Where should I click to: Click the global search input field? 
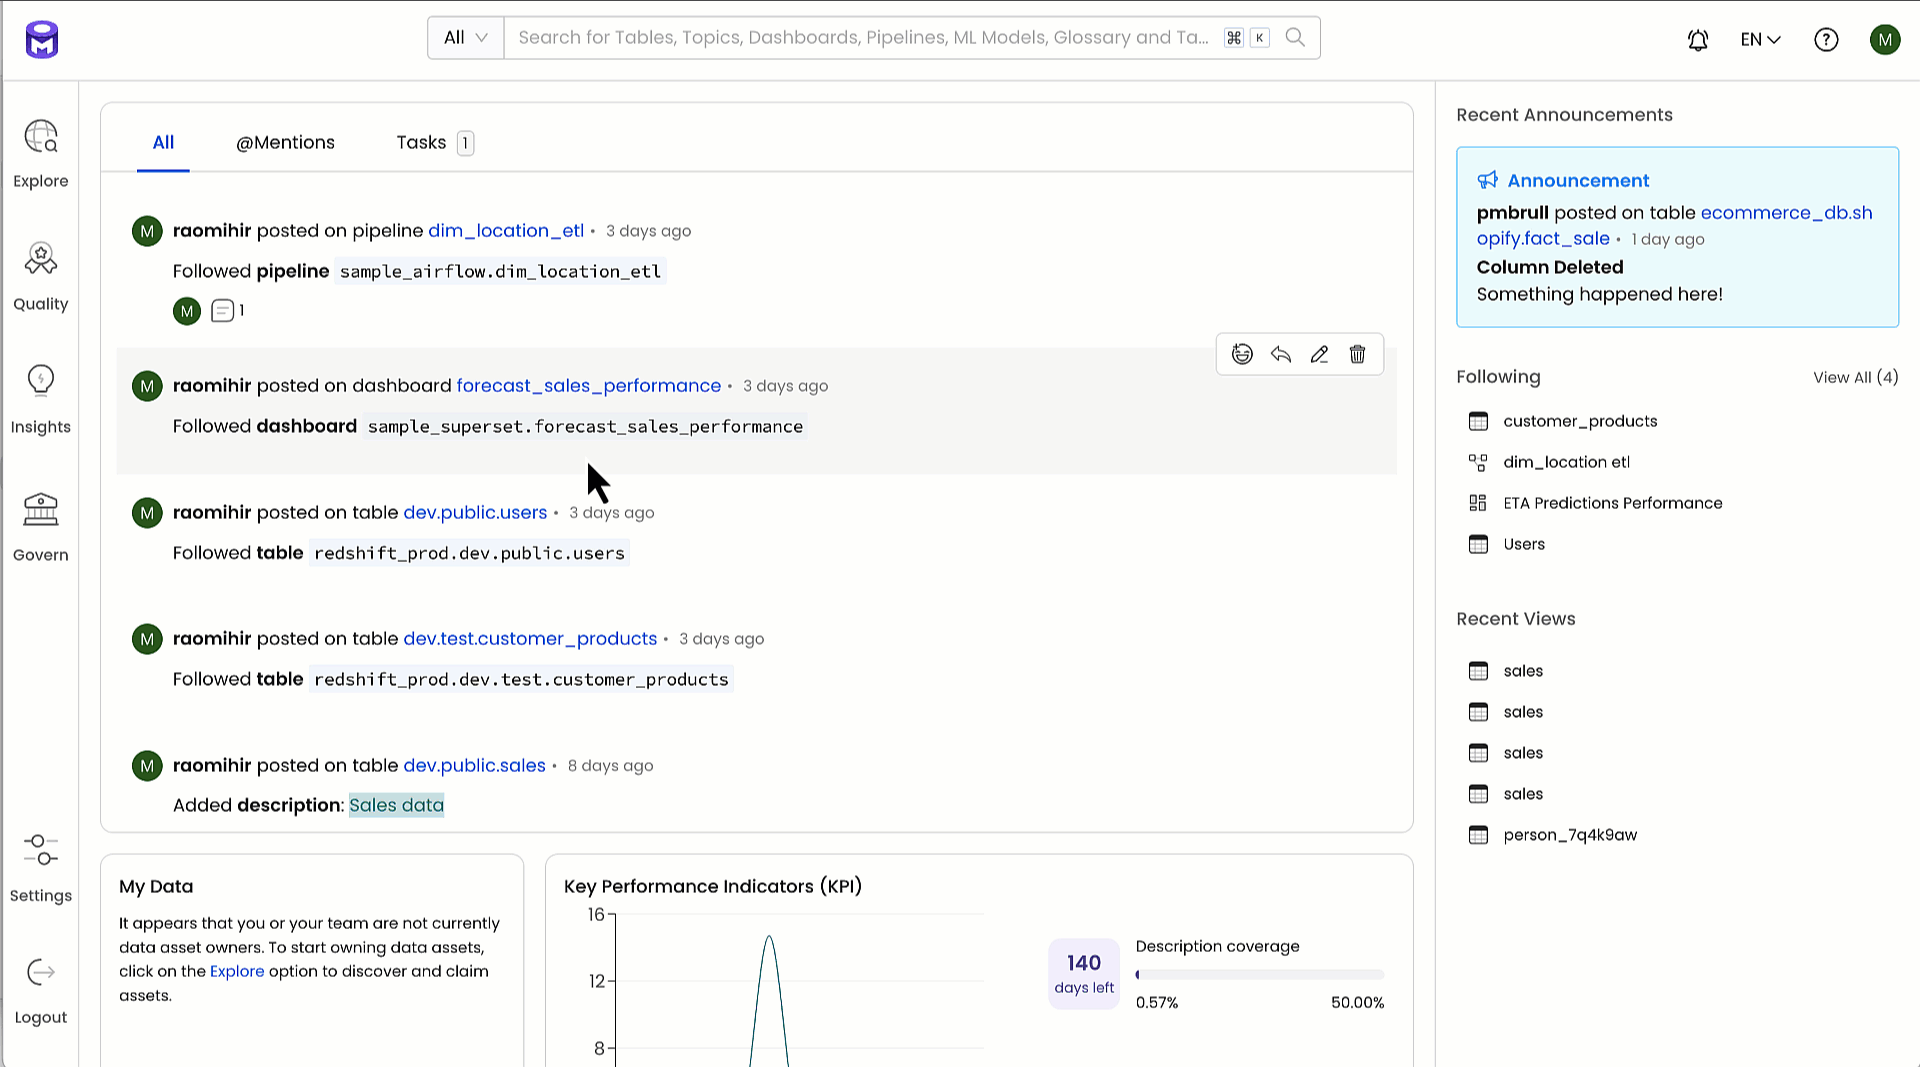[x=862, y=38]
